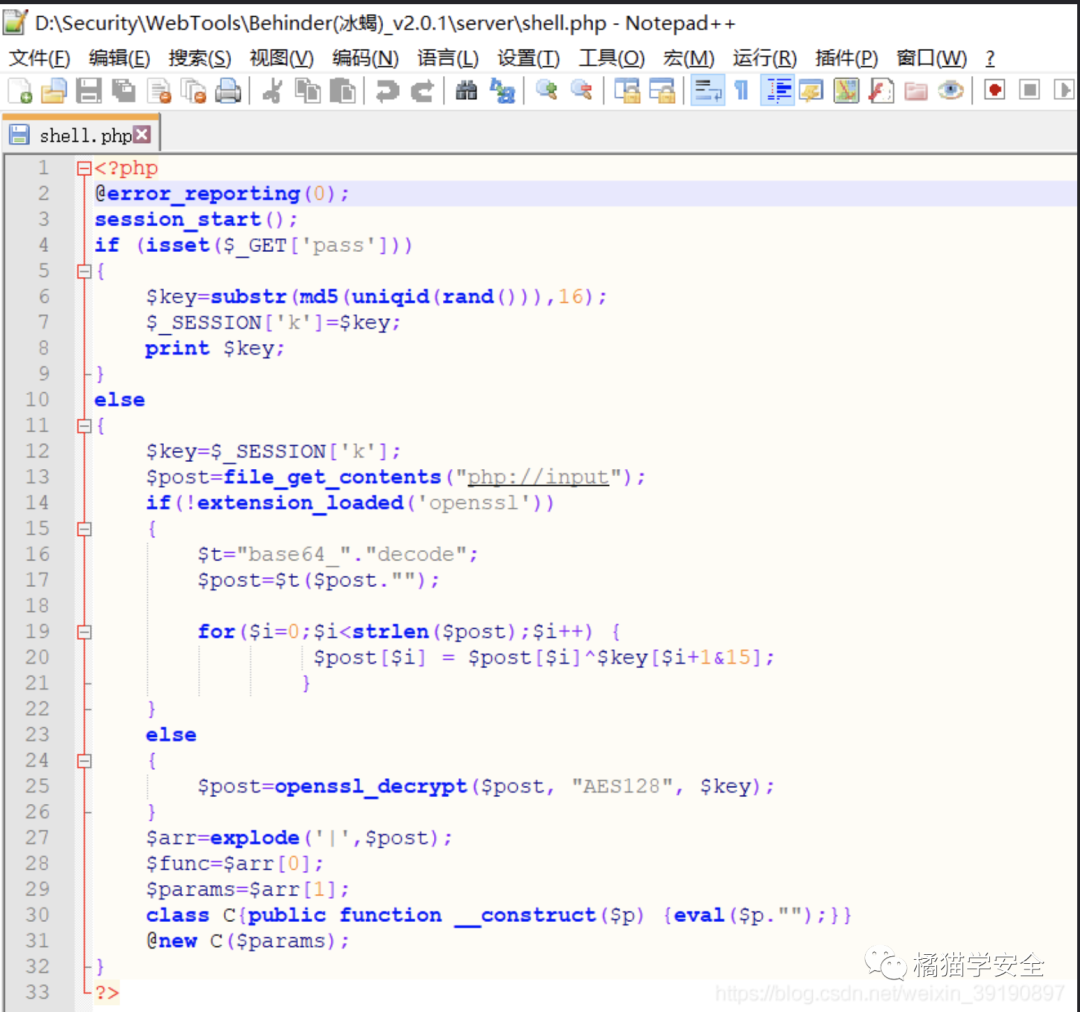The image size is (1080, 1012).
Task: Collapse the fold marker on line 15
Action: pos(84,529)
